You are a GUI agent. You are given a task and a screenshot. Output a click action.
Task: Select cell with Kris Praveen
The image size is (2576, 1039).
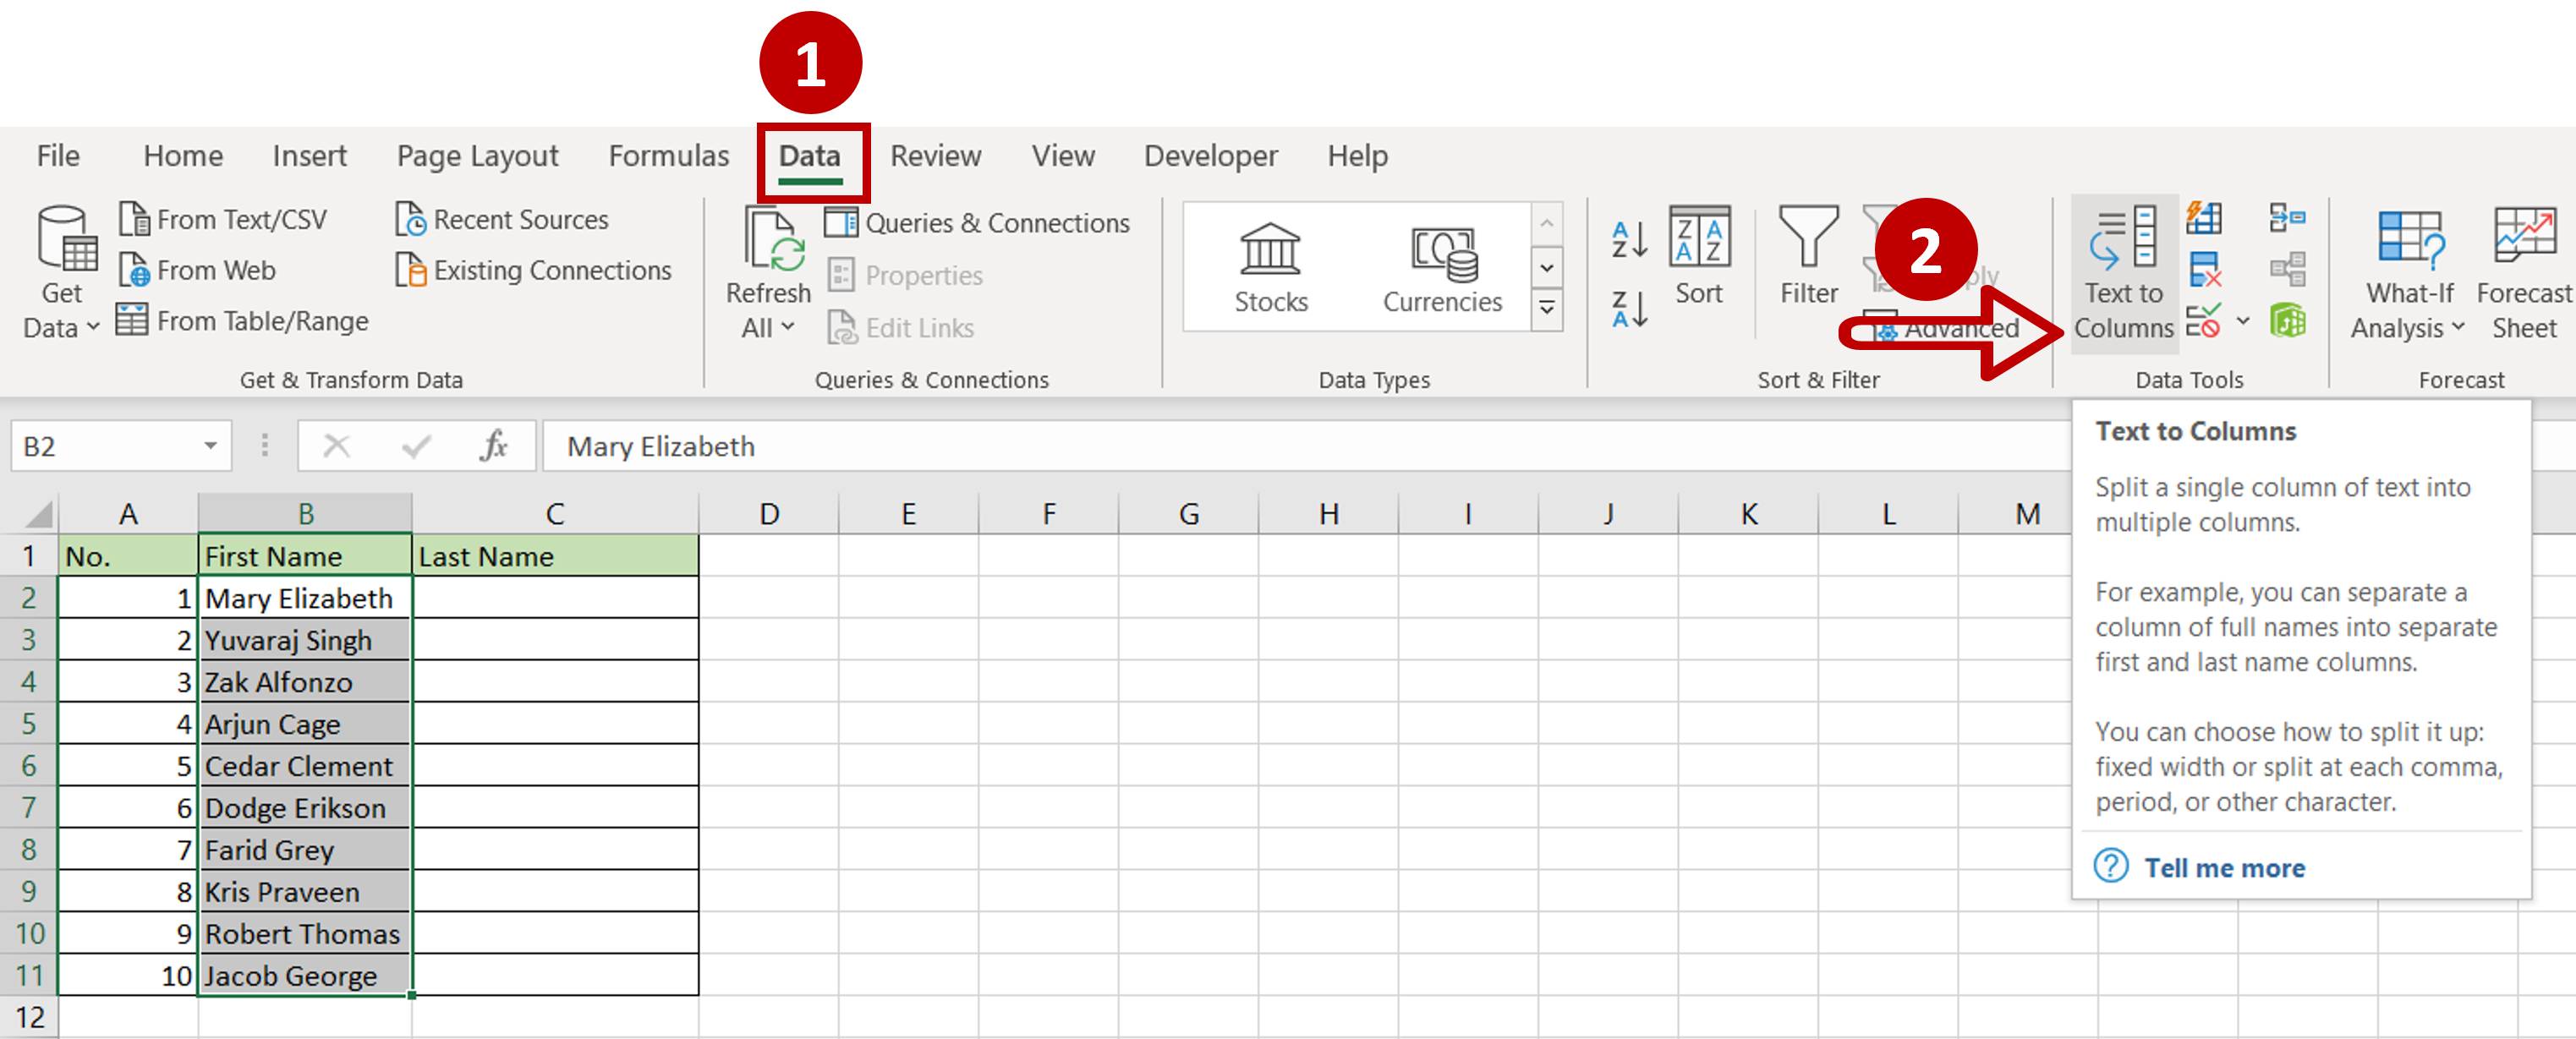click(305, 892)
